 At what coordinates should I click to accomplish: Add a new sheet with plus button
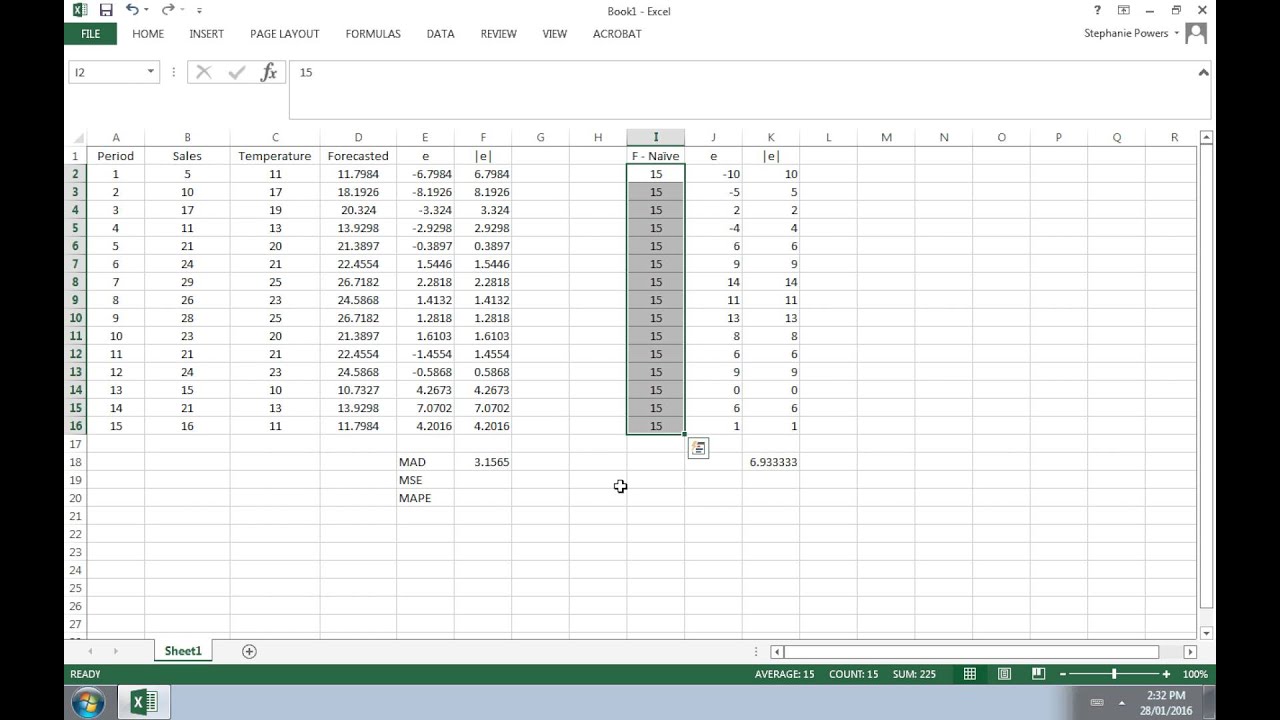pyautogui.click(x=250, y=651)
